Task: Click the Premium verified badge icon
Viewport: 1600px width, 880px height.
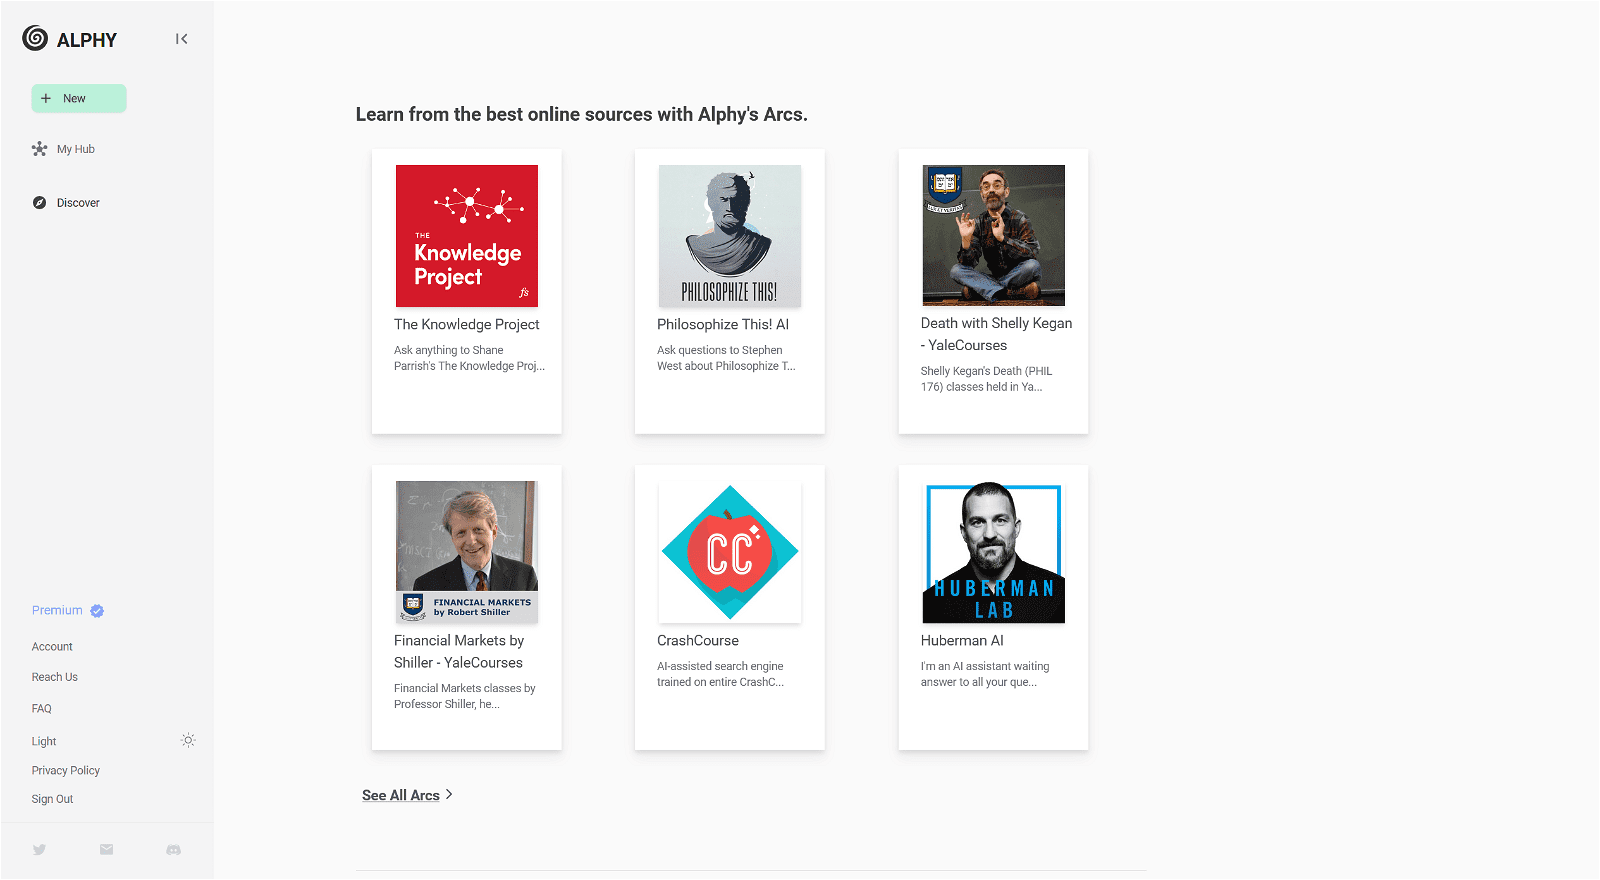Action: point(97,611)
